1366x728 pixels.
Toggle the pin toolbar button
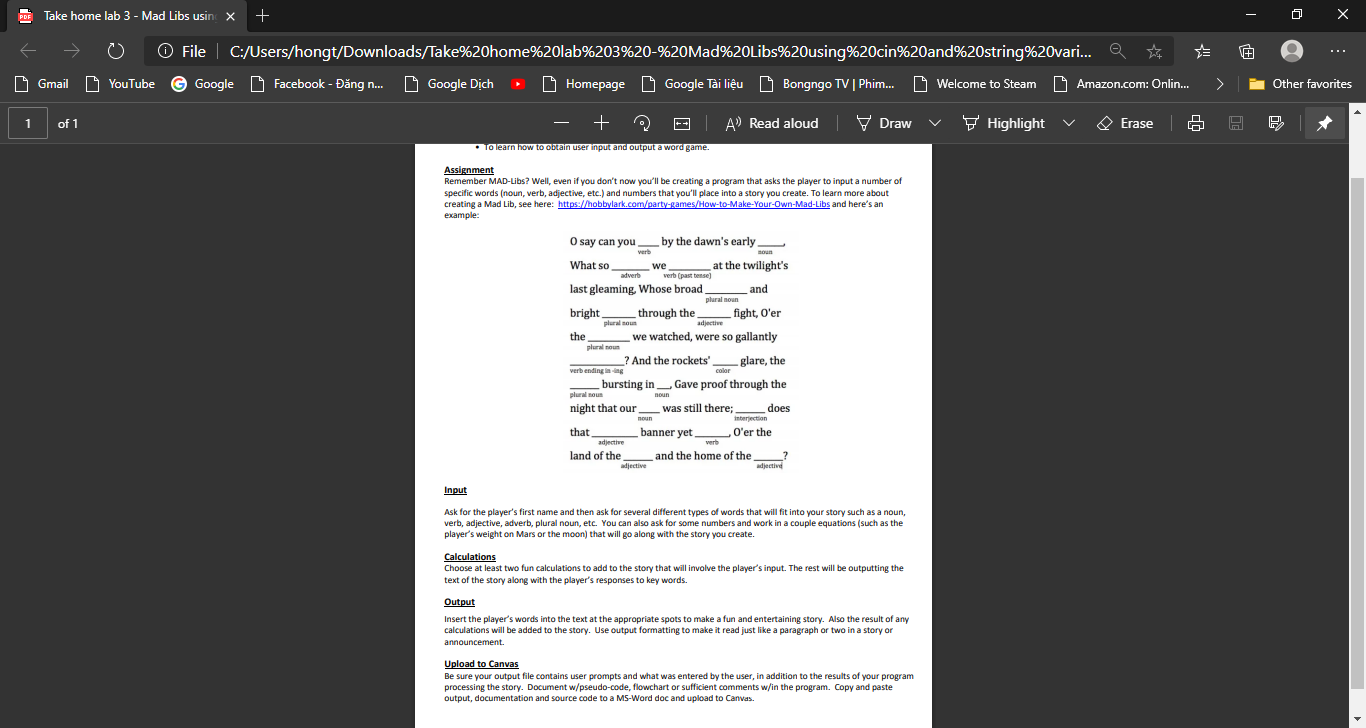click(1324, 123)
